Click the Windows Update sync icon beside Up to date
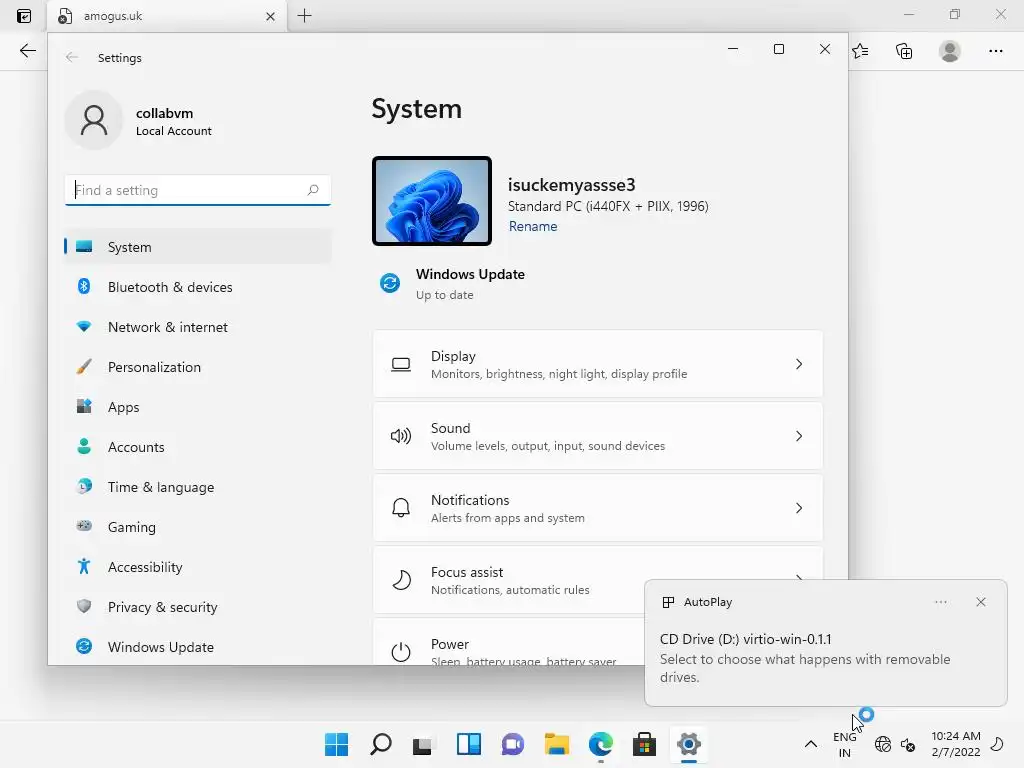Screen dimensions: 1024x768 click(x=390, y=283)
